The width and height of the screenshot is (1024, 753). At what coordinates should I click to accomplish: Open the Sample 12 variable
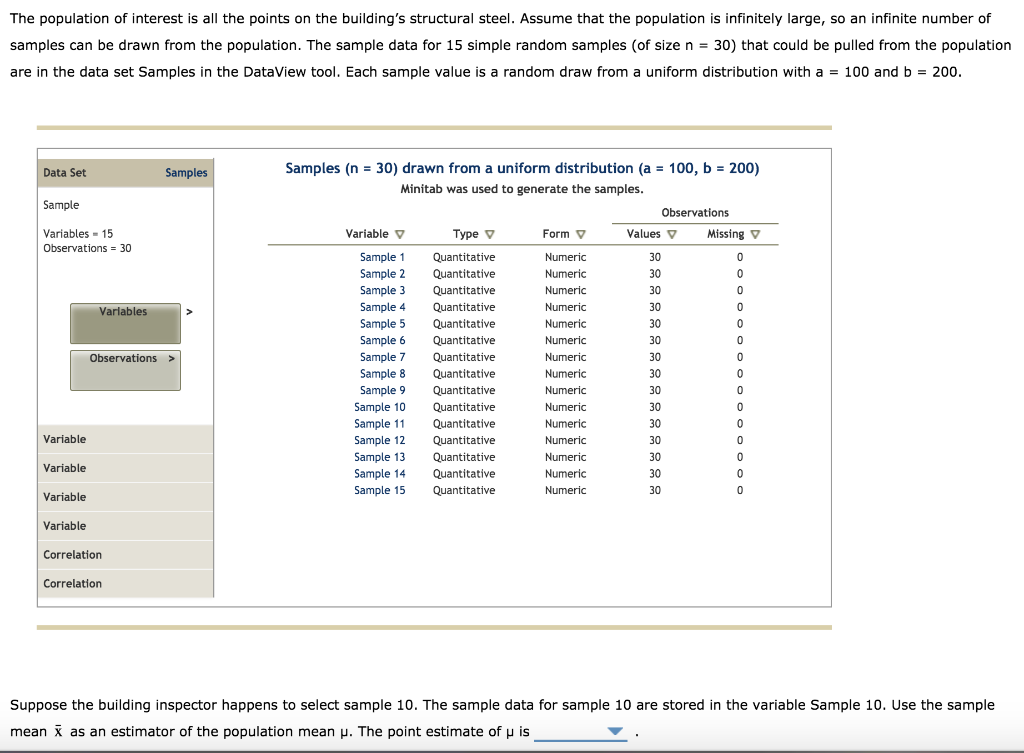click(x=379, y=440)
